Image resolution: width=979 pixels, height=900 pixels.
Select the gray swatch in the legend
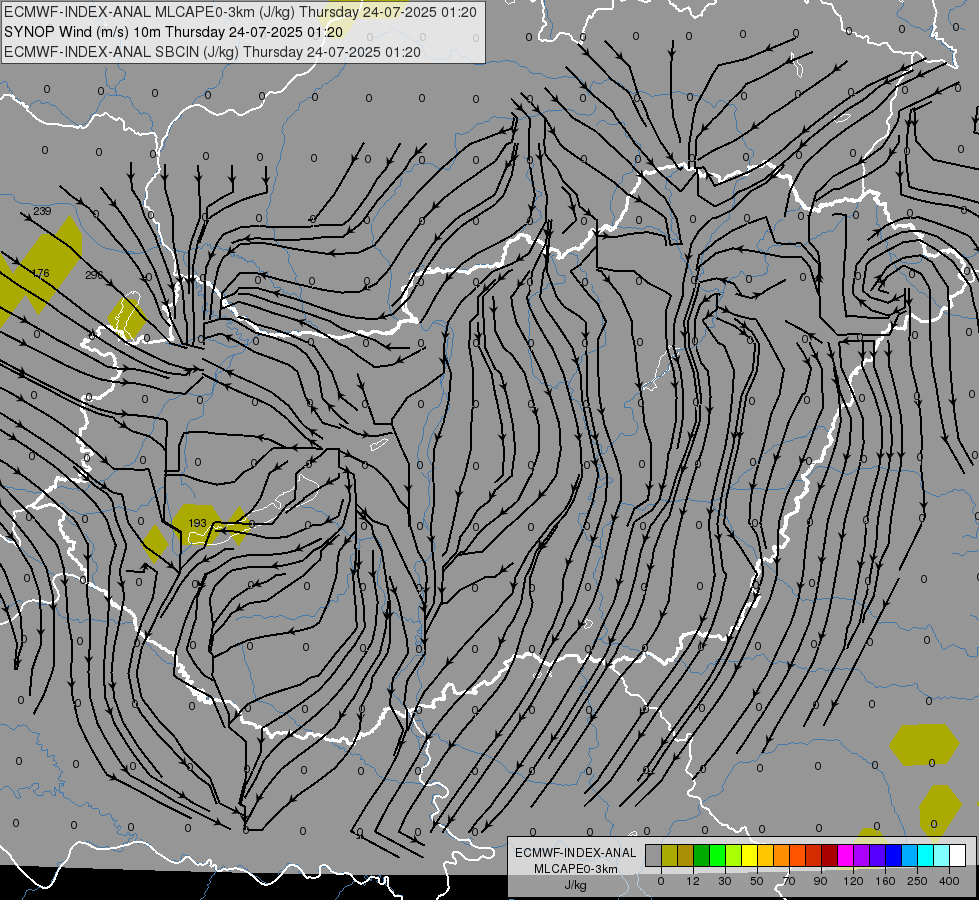(654, 856)
